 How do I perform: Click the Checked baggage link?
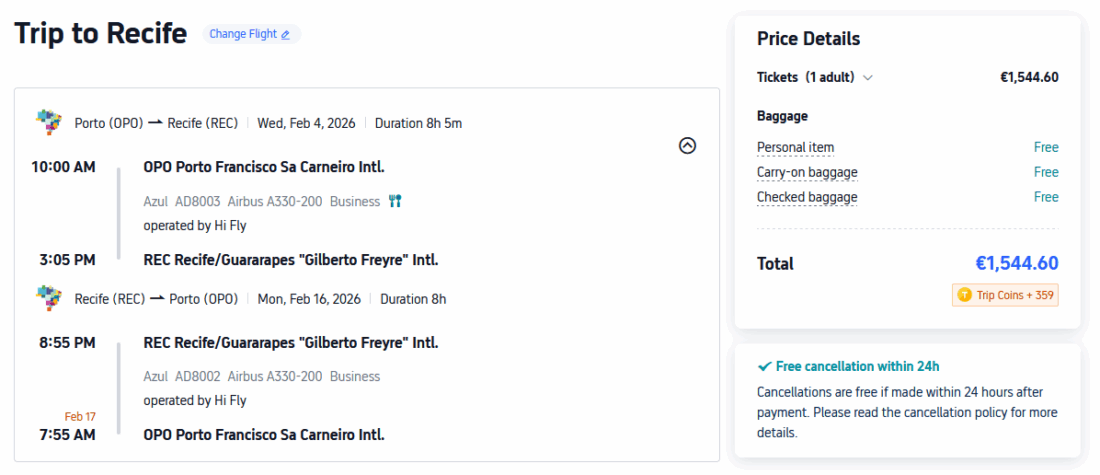pyautogui.click(x=807, y=197)
